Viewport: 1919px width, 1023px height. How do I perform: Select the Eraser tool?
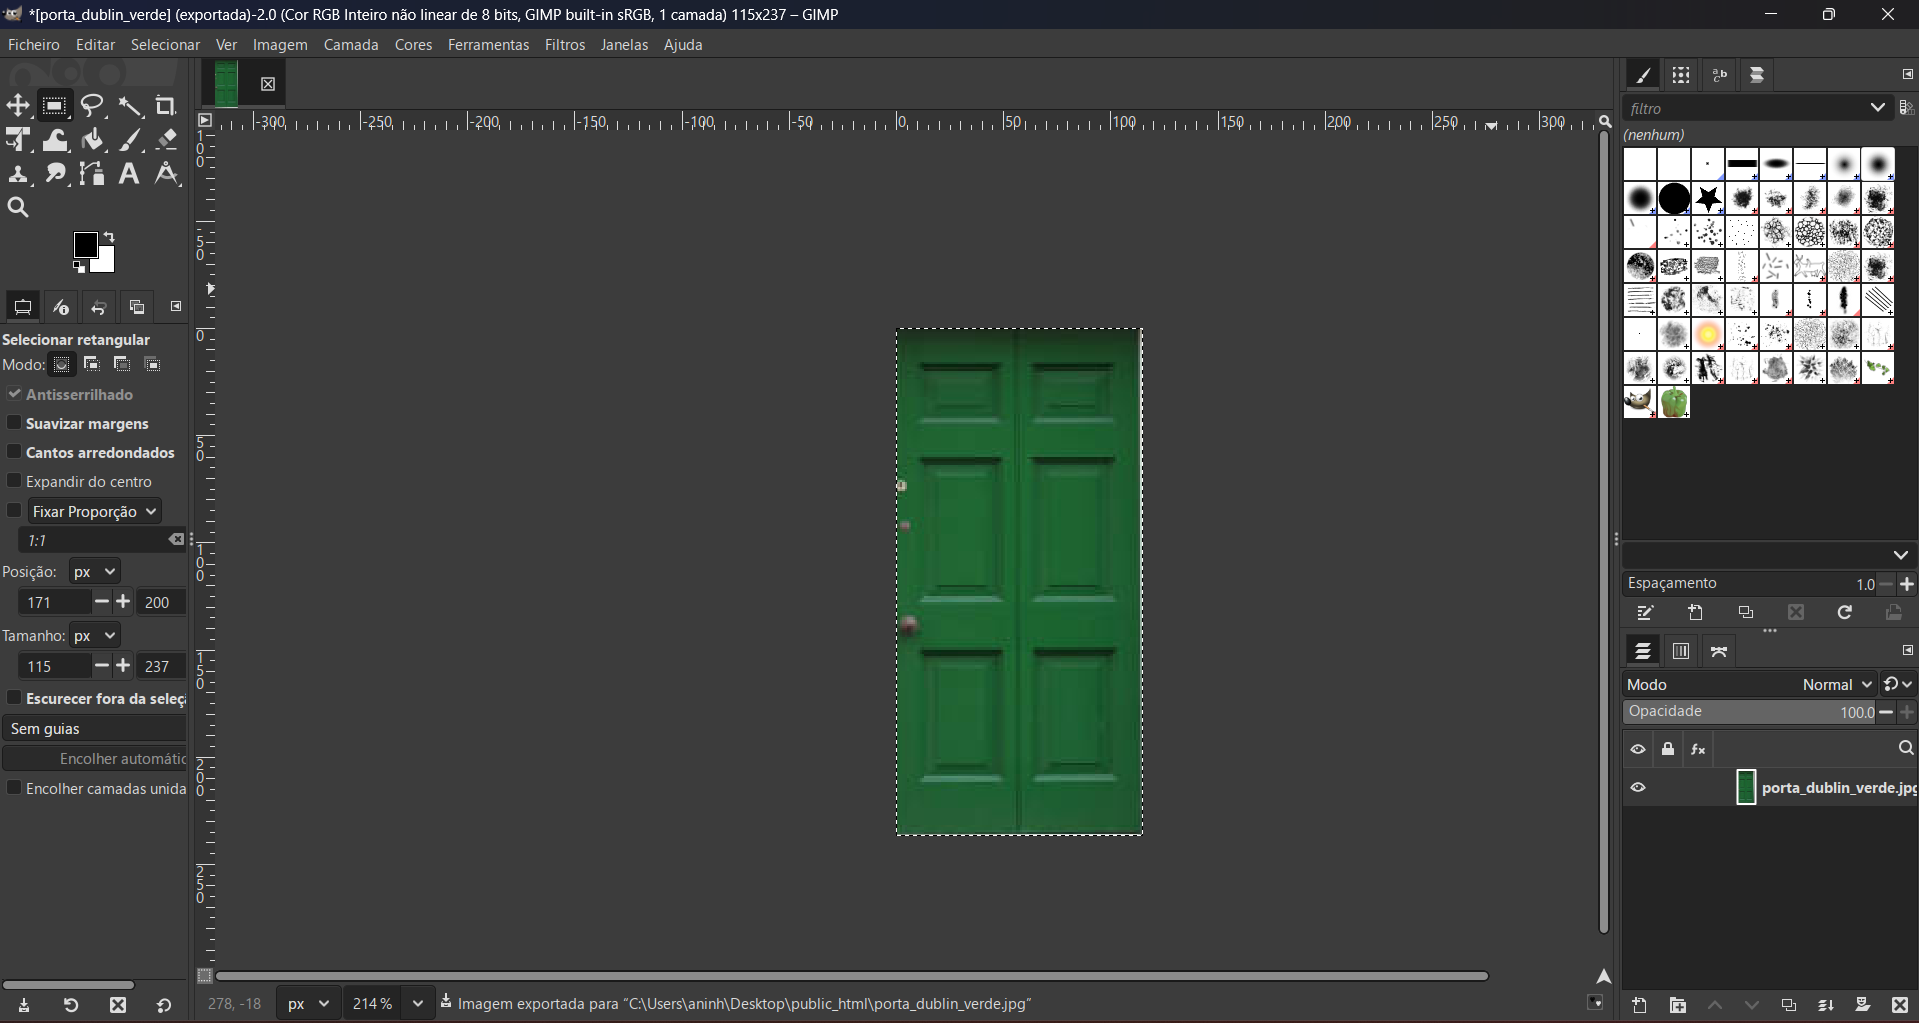pos(167,141)
